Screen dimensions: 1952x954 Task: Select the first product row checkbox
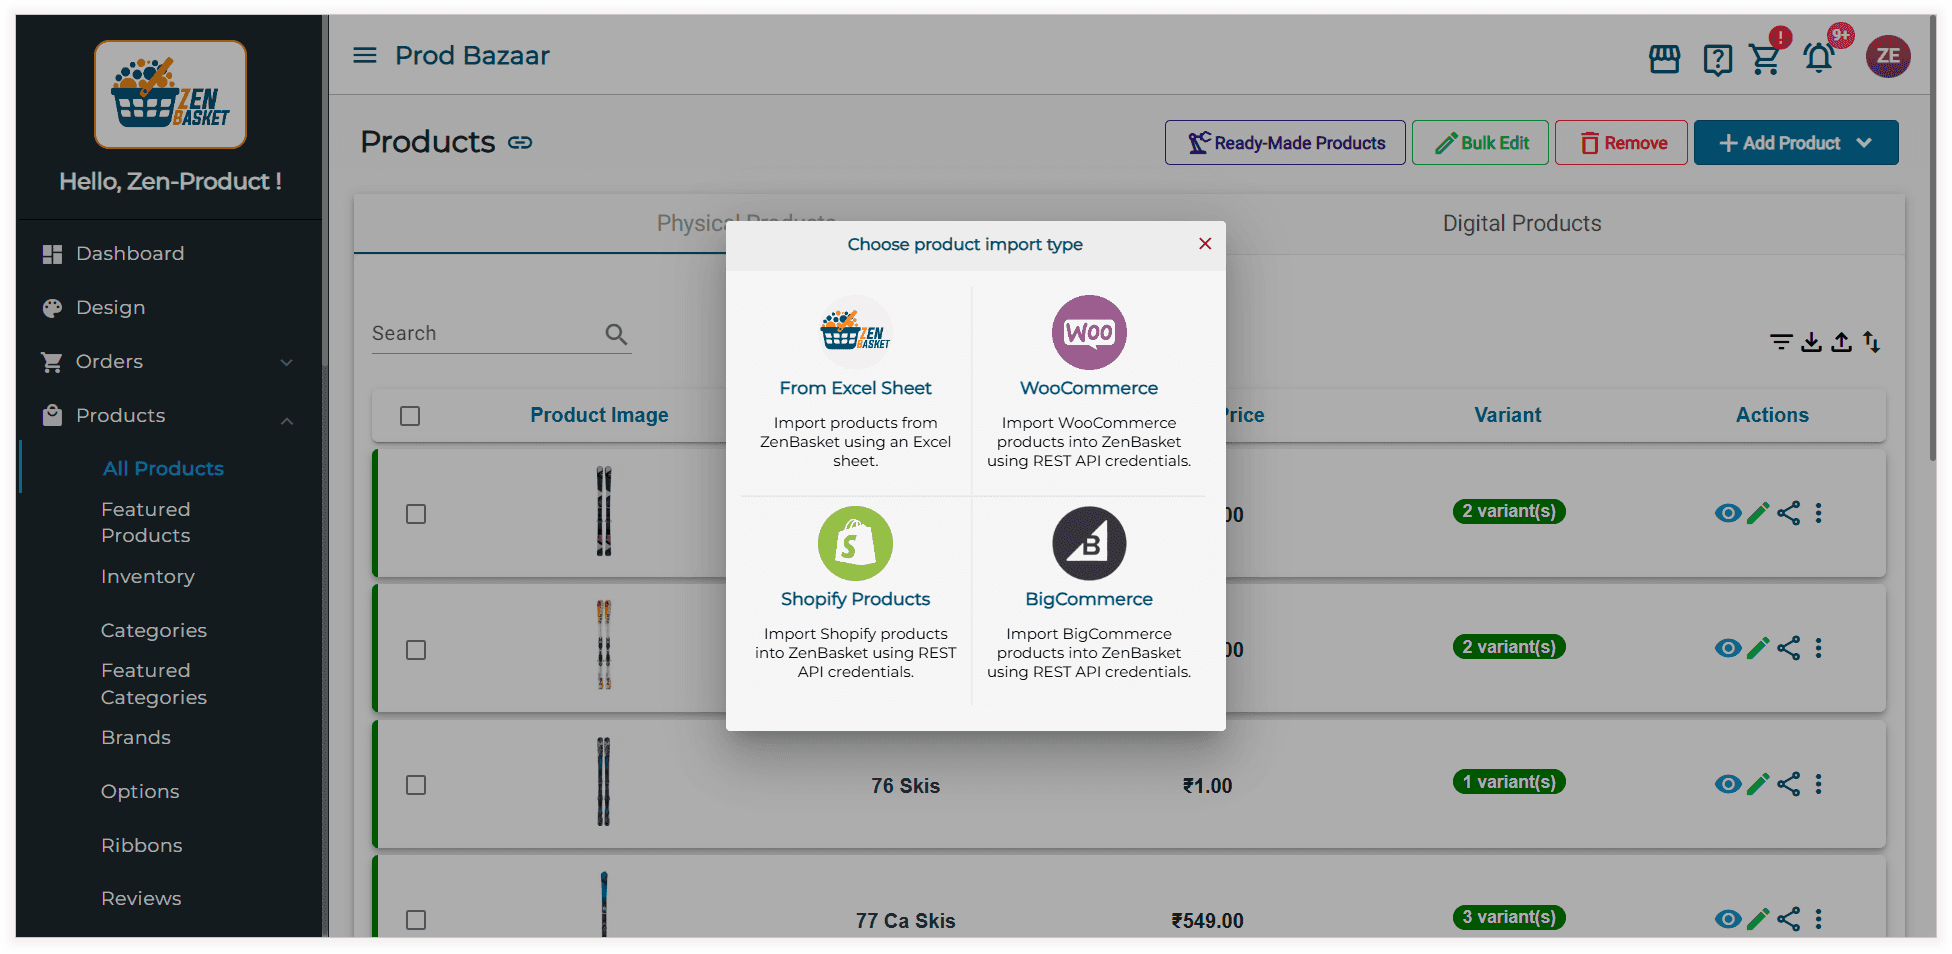(416, 514)
